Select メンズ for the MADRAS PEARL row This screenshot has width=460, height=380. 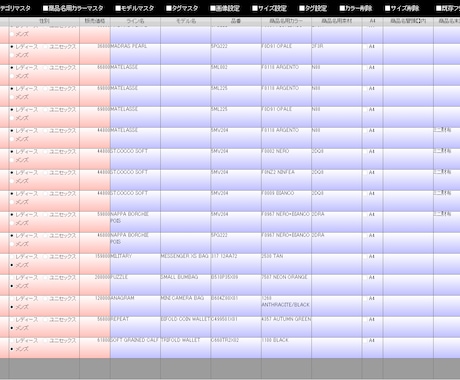[x=12, y=55]
